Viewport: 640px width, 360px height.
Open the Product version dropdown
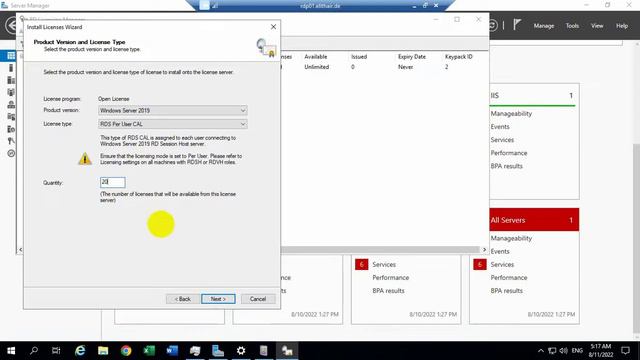tap(173, 110)
